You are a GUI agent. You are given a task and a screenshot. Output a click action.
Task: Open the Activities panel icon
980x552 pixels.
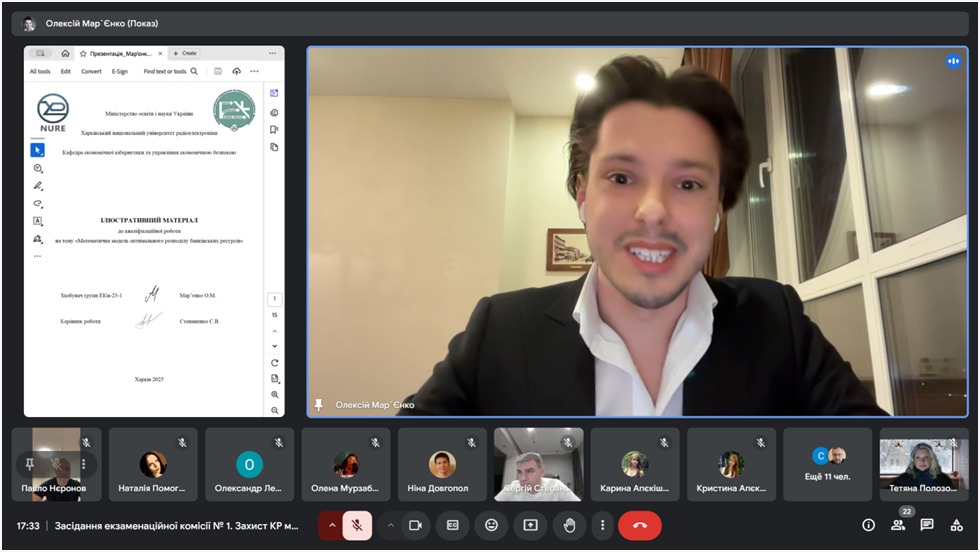(x=957, y=525)
